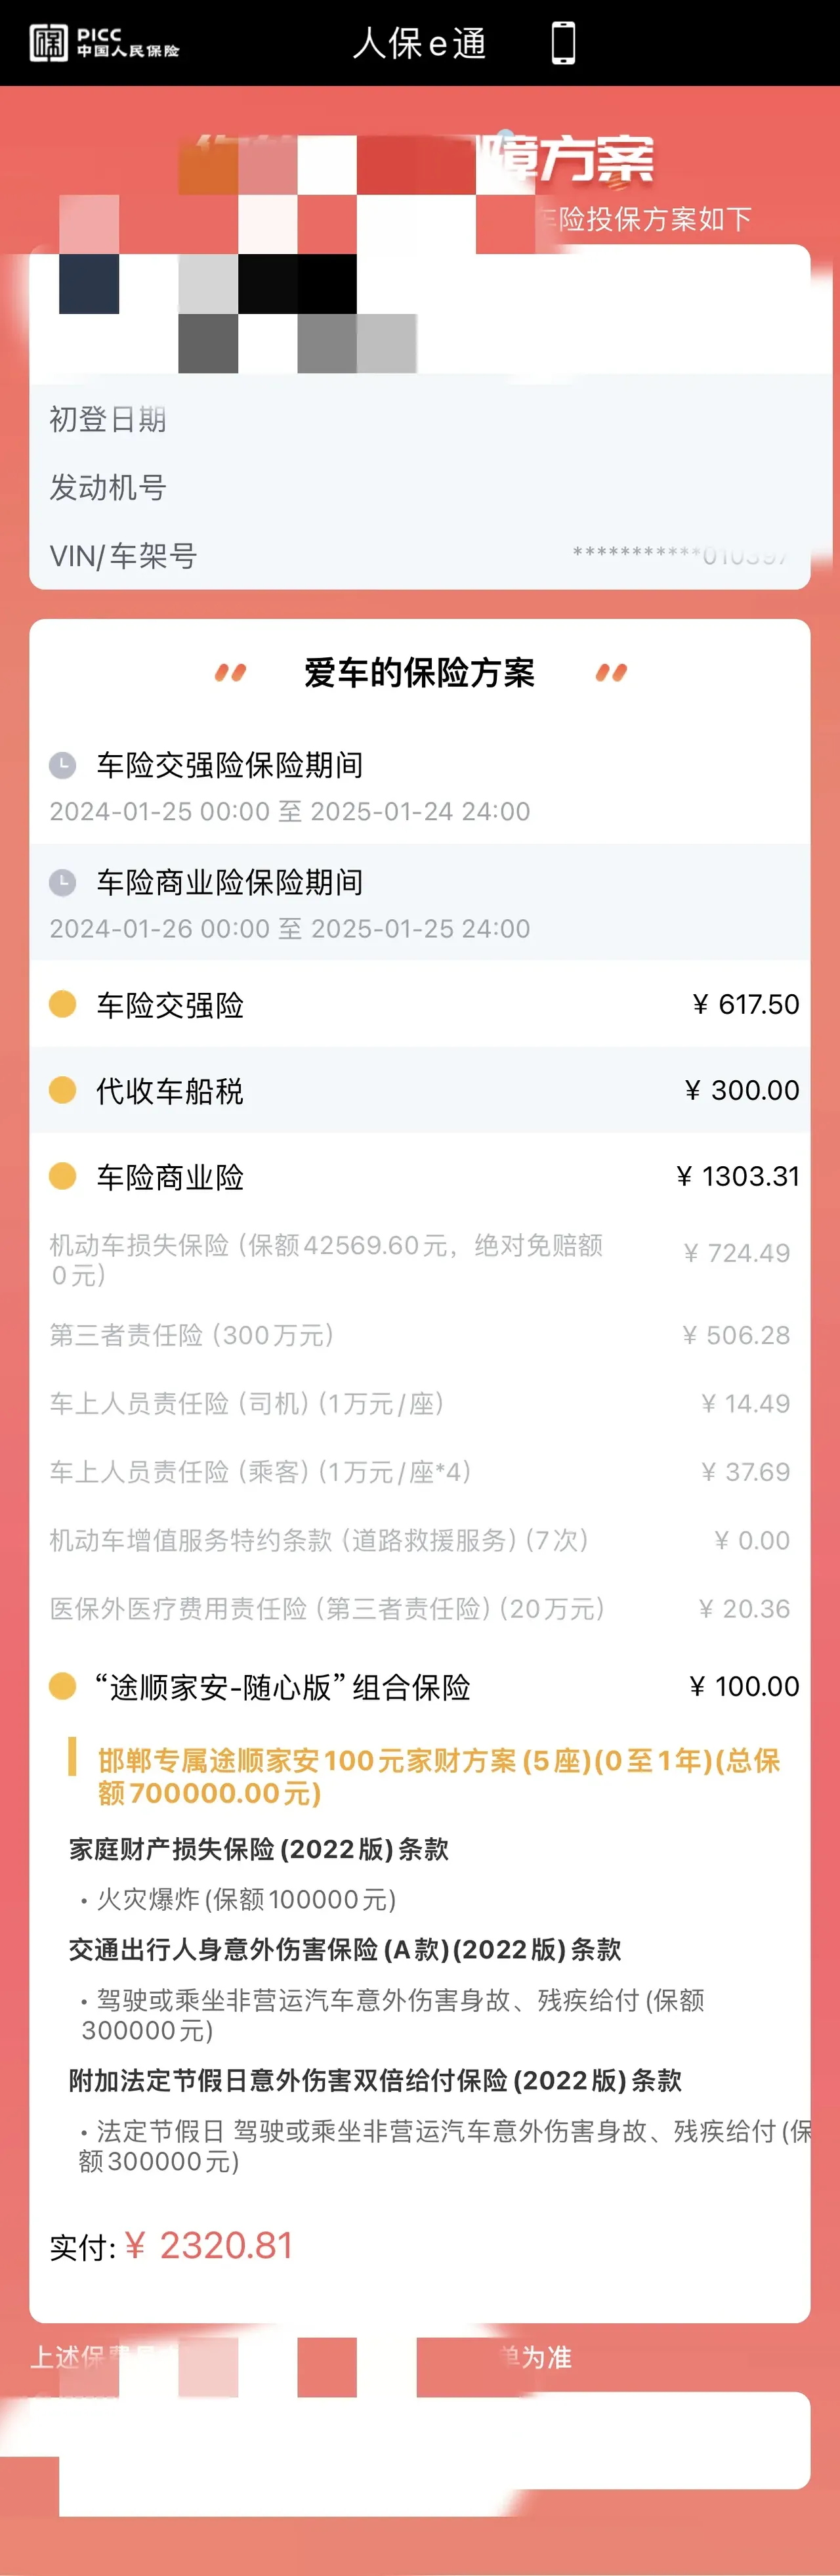Toggle the 医保外医疗费用责任险 coverage row
Viewport: 840px width, 2576px height.
coord(420,1608)
